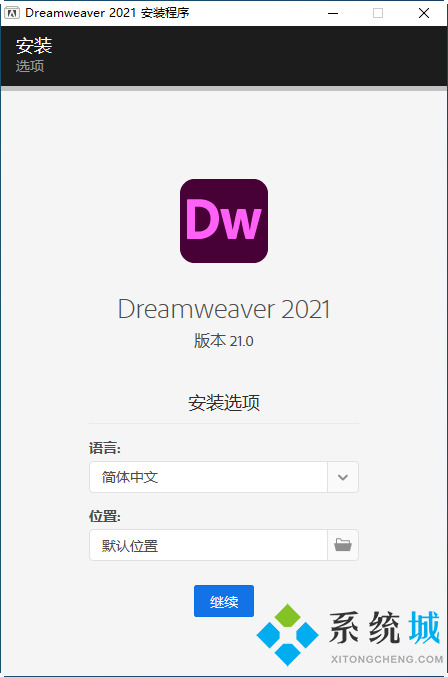Click the 版本 21.0 version text
The height and width of the screenshot is (677, 448).
coord(224,341)
